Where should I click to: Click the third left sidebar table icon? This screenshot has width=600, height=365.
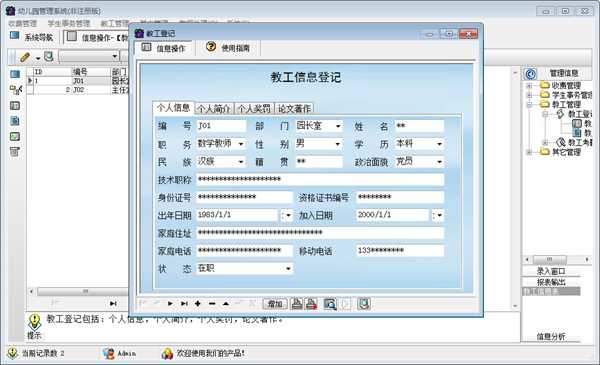[15, 106]
